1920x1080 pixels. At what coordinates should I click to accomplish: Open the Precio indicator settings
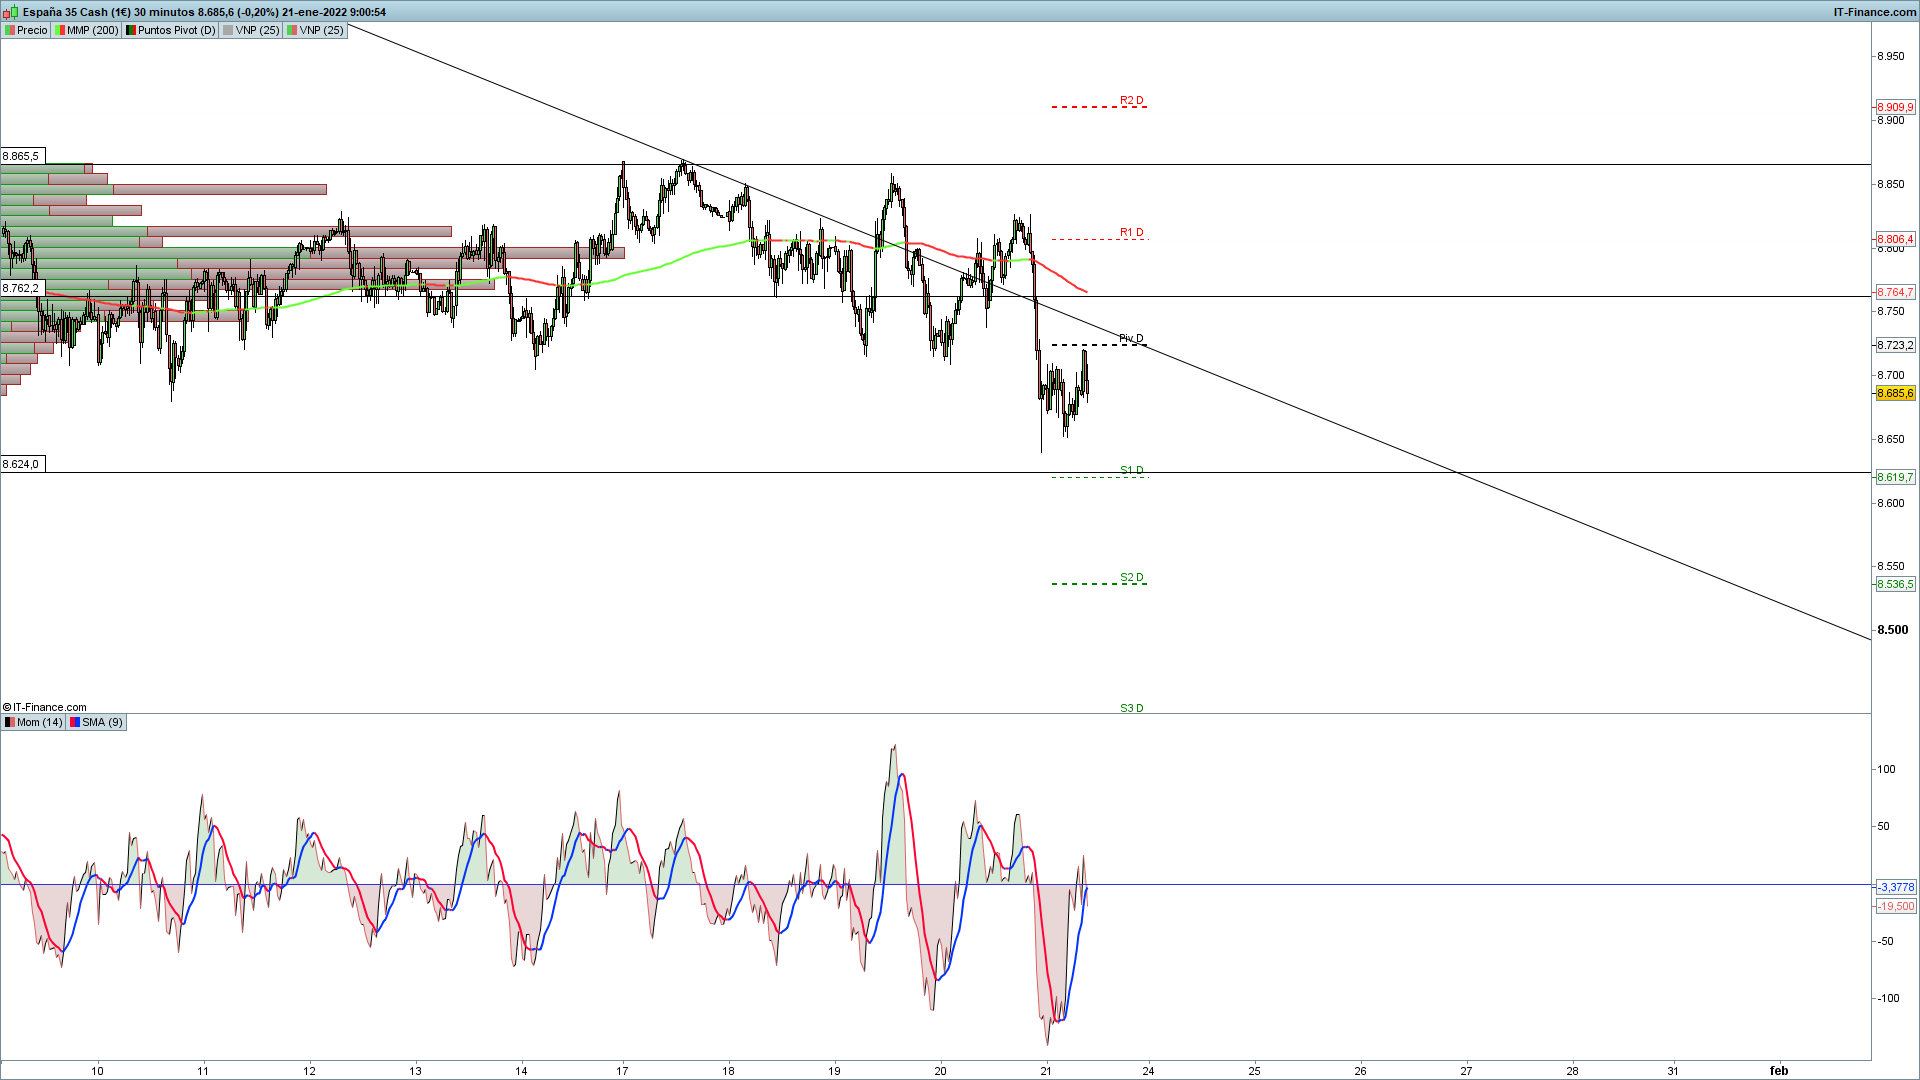26,30
